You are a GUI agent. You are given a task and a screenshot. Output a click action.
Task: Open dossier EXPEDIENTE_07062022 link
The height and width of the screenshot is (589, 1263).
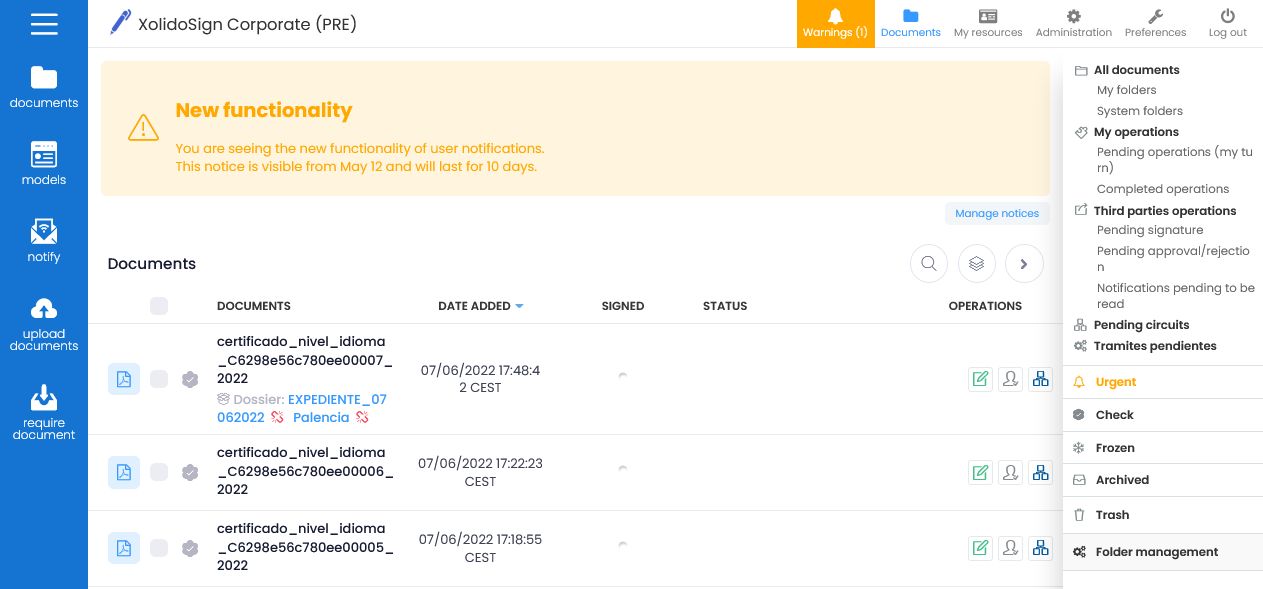(302, 408)
